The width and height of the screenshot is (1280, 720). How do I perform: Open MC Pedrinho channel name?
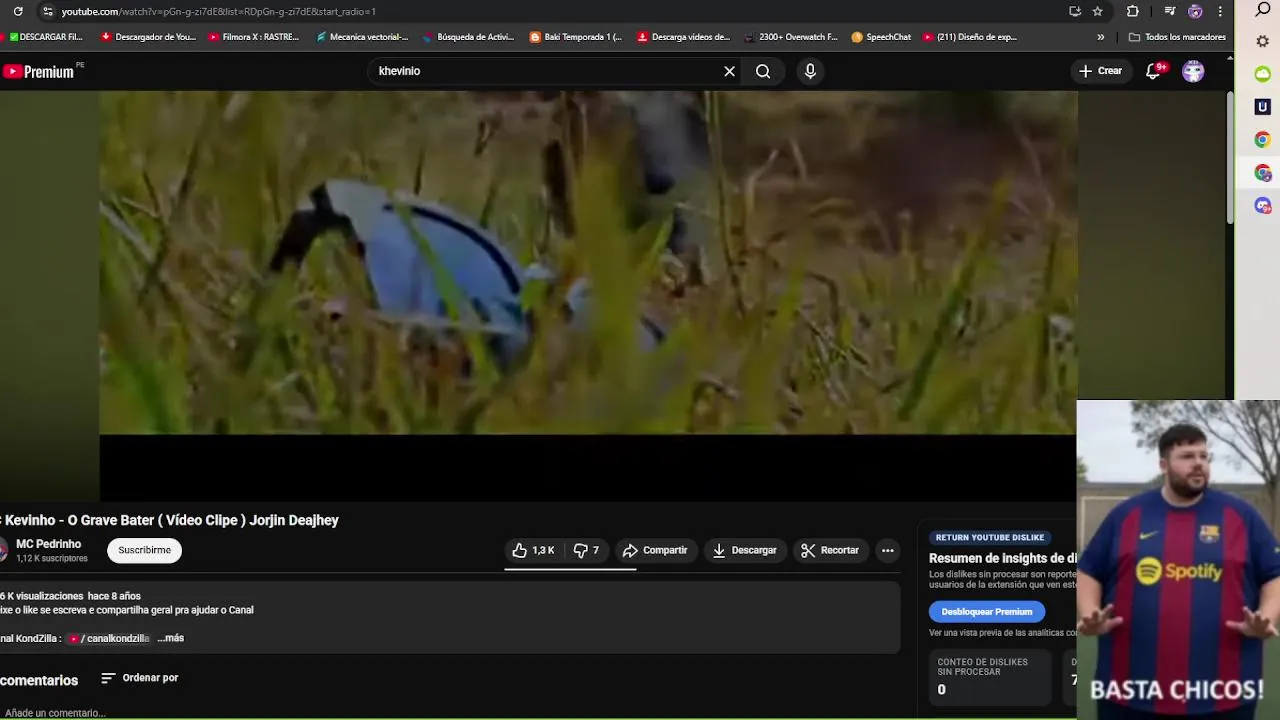(x=48, y=544)
